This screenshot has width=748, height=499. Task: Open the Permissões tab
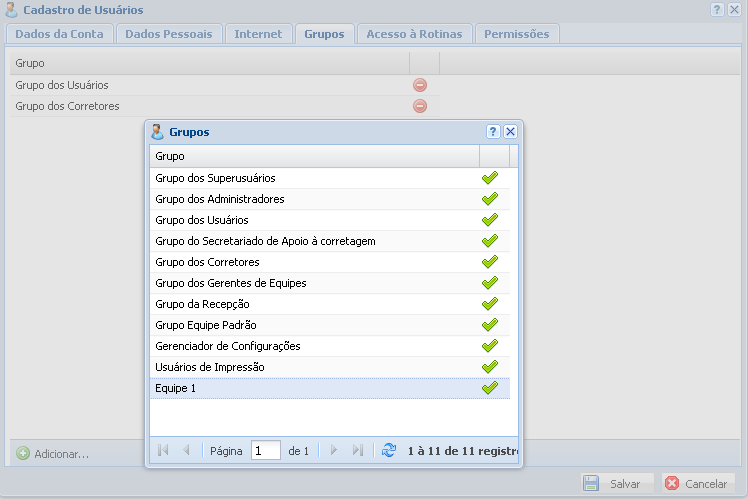tap(516, 34)
